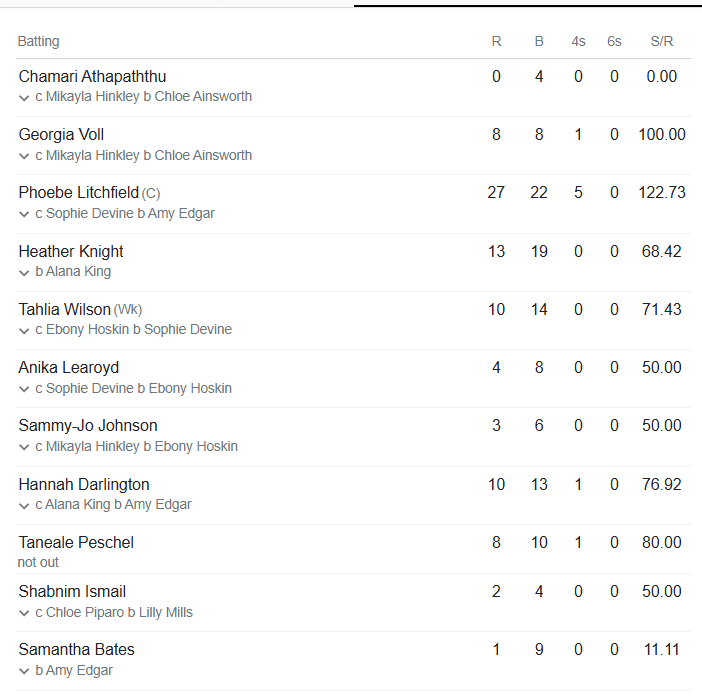Toggle Samantha Bates' dismissal chevron

[x=24, y=671]
